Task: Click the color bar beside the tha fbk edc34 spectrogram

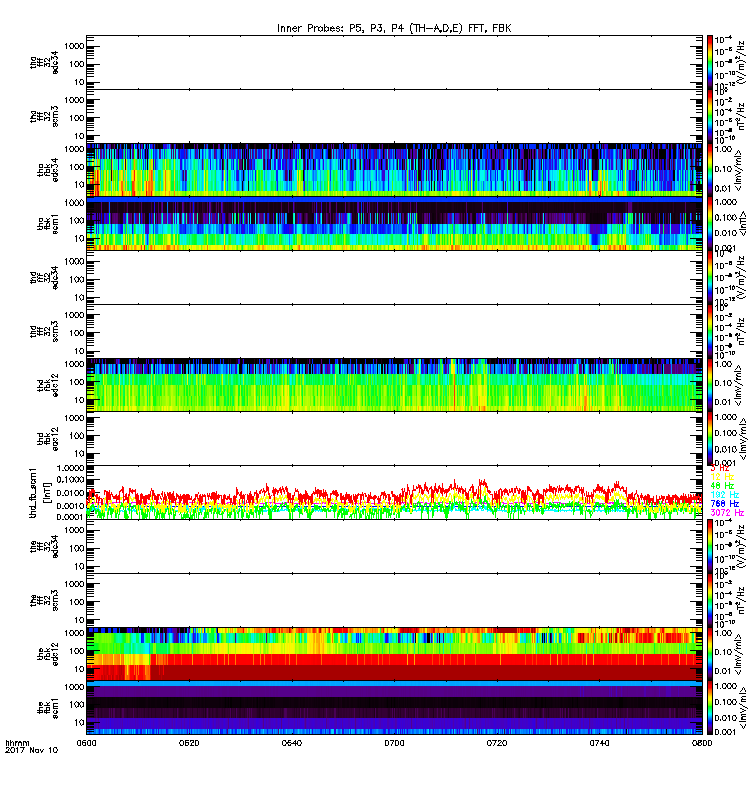Action: click(710, 170)
